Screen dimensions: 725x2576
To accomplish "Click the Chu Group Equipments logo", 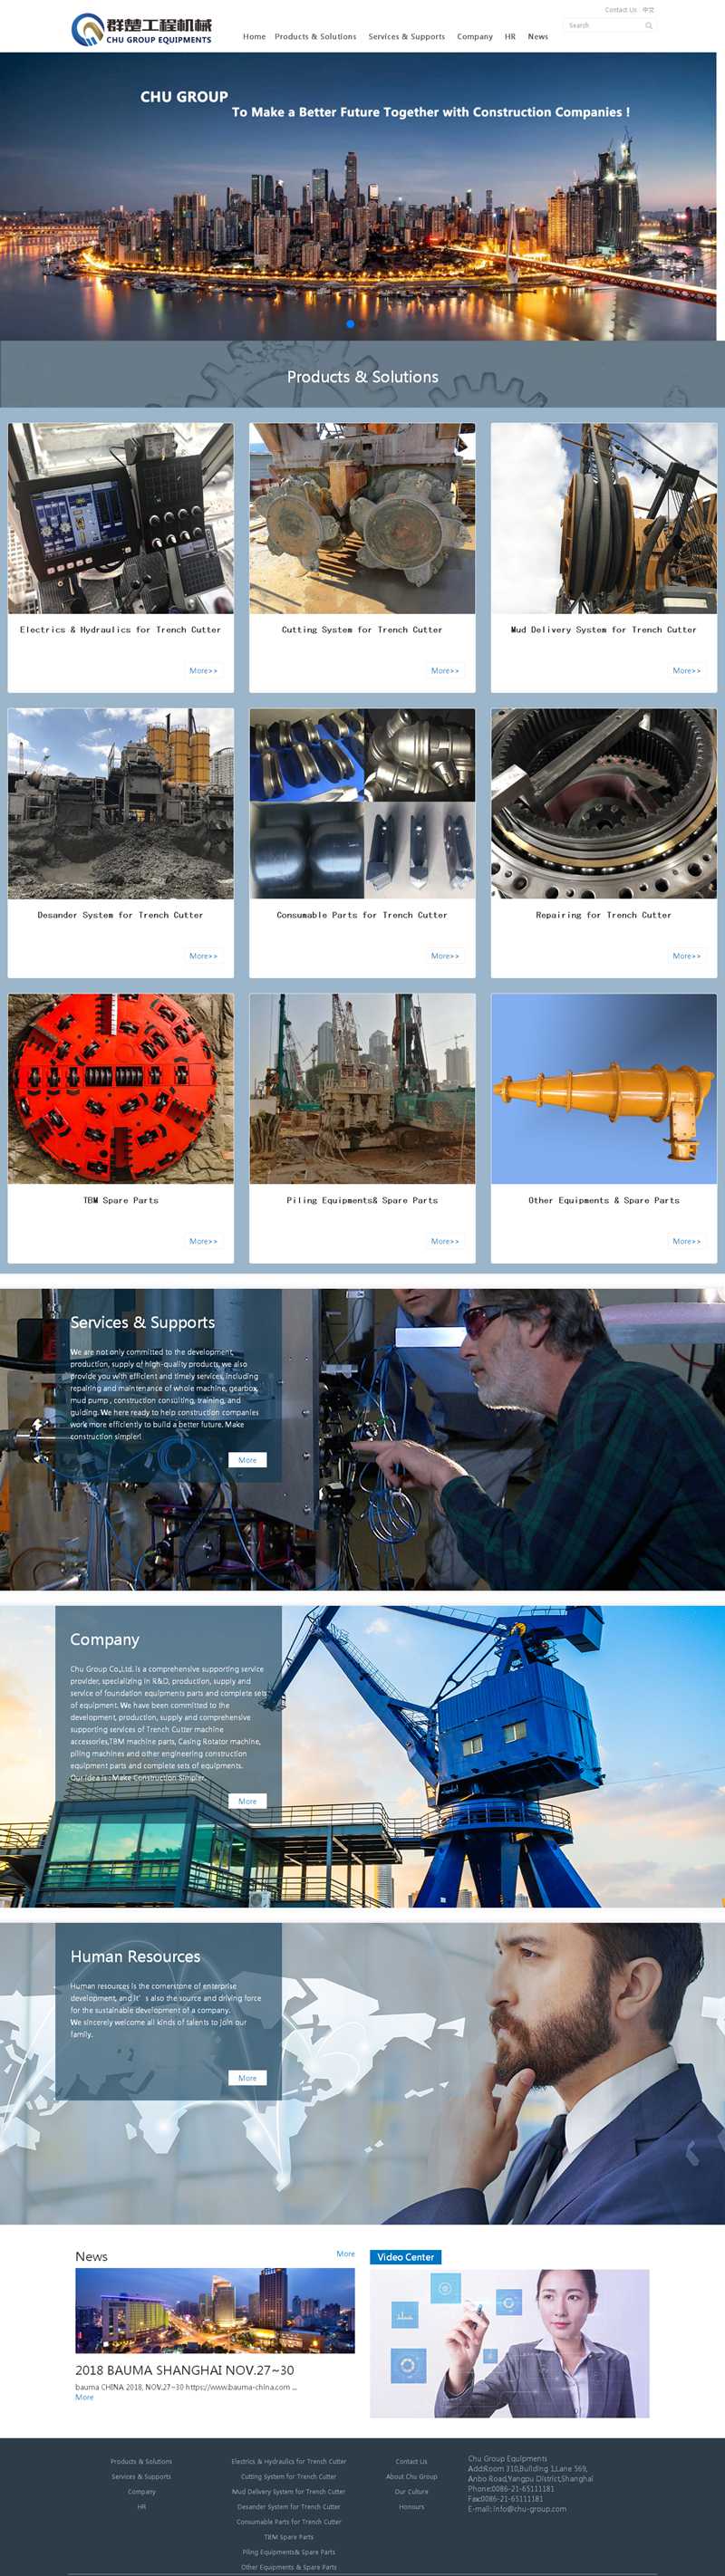I will (x=141, y=29).
